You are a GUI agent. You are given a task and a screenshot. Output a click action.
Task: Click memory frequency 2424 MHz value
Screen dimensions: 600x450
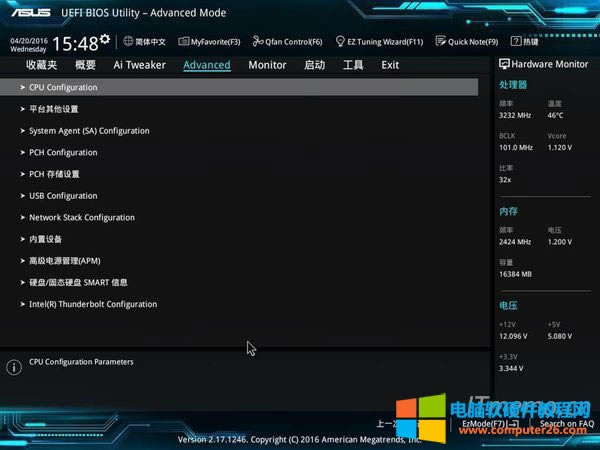[x=515, y=242]
